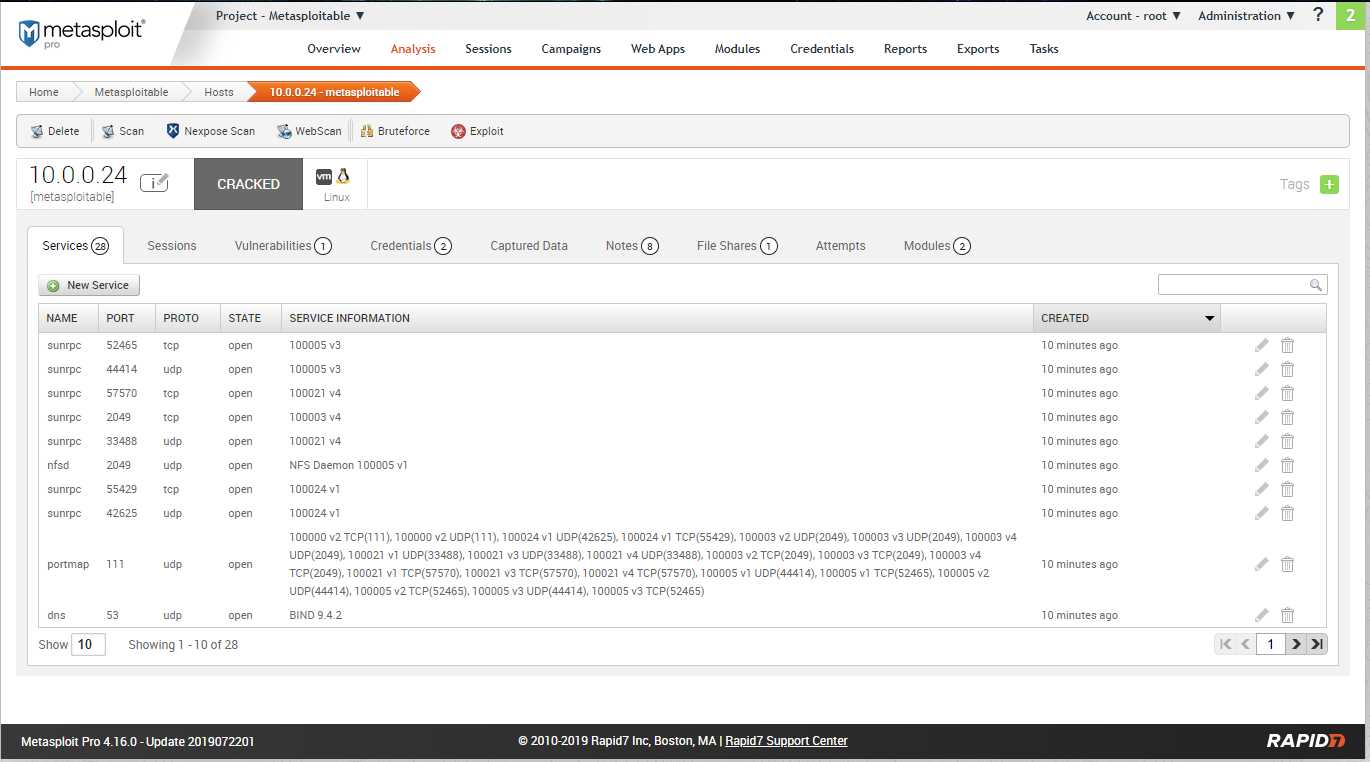Open the Campaigns menu

click(x=571, y=48)
